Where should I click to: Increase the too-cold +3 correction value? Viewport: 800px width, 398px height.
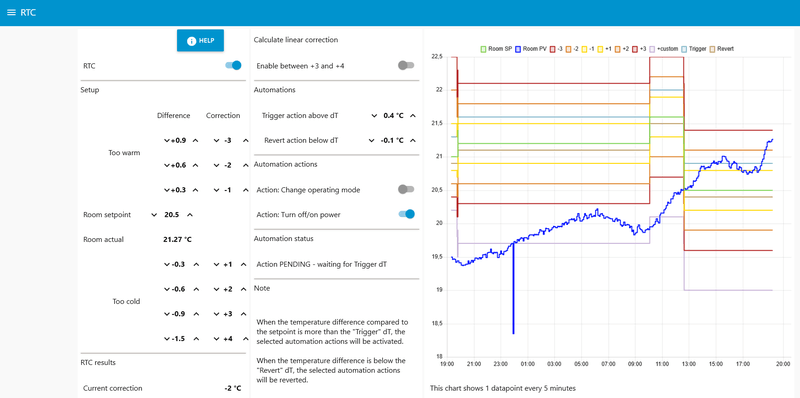[x=243, y=314]
